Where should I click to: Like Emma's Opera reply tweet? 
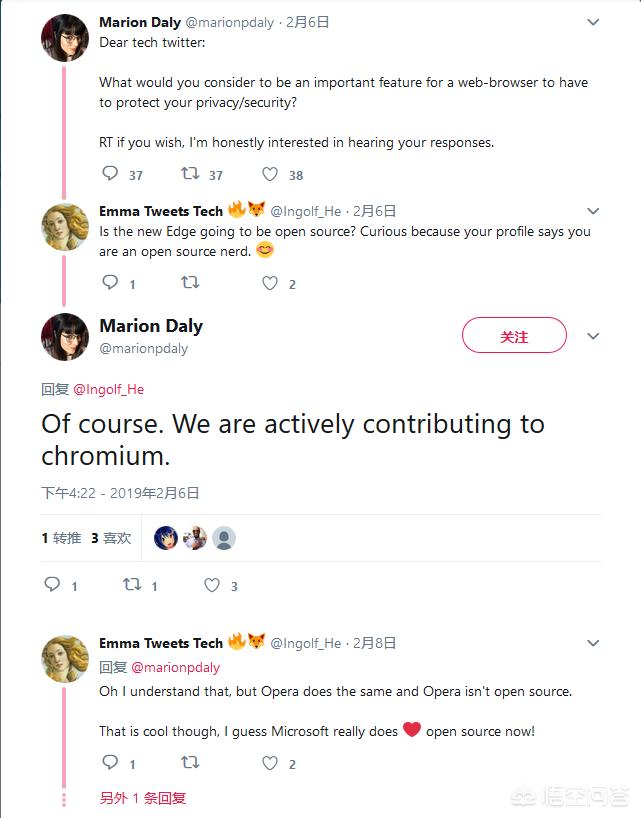coord(270,763)
